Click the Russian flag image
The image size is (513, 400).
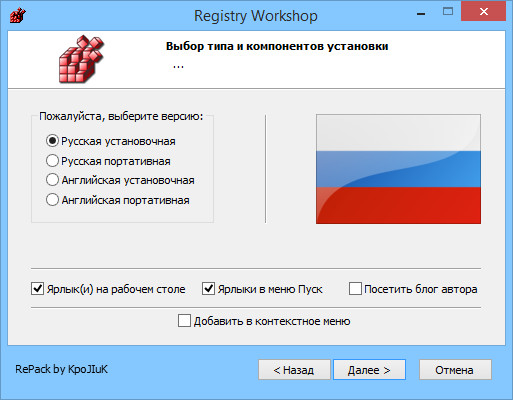click(398, 169)
